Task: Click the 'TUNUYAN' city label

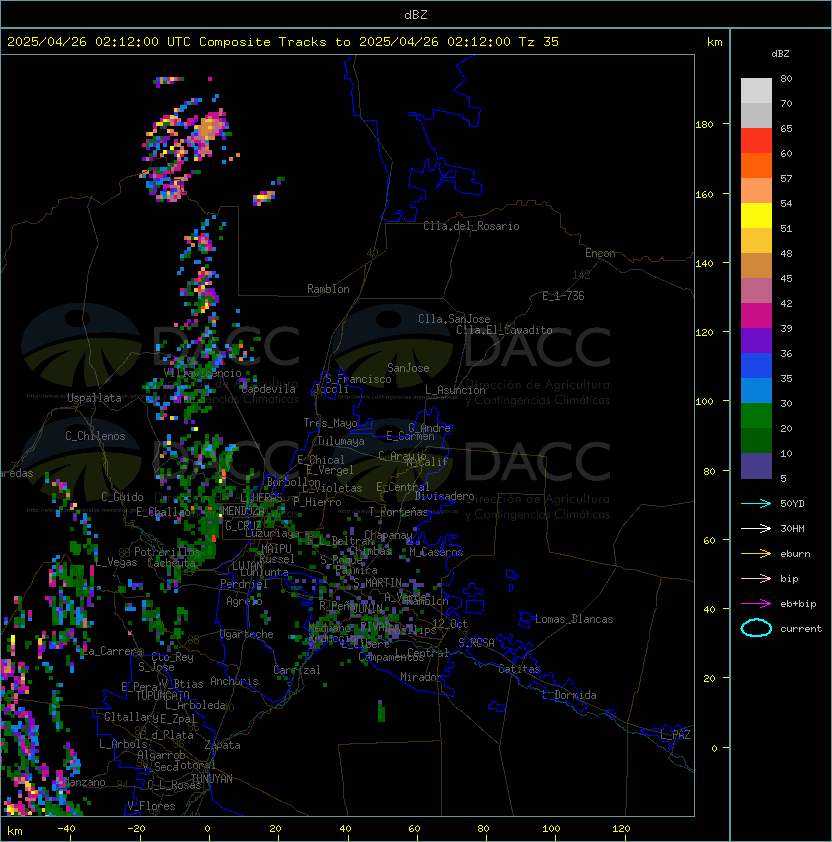Action: [212, 779]
